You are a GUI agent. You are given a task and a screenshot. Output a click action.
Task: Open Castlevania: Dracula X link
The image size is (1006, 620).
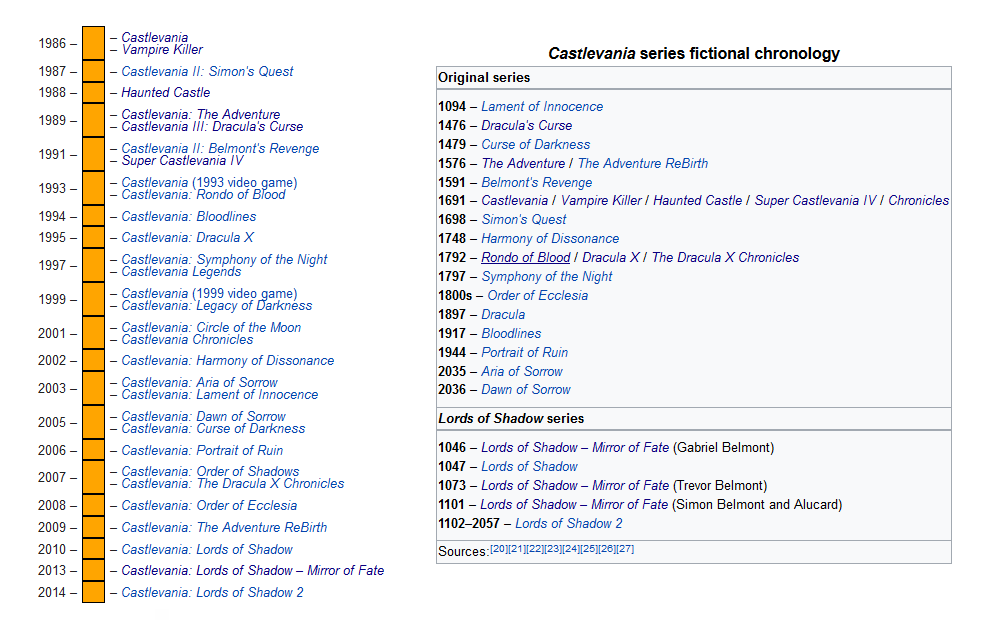pyautogui.click(x=187, y=237)
